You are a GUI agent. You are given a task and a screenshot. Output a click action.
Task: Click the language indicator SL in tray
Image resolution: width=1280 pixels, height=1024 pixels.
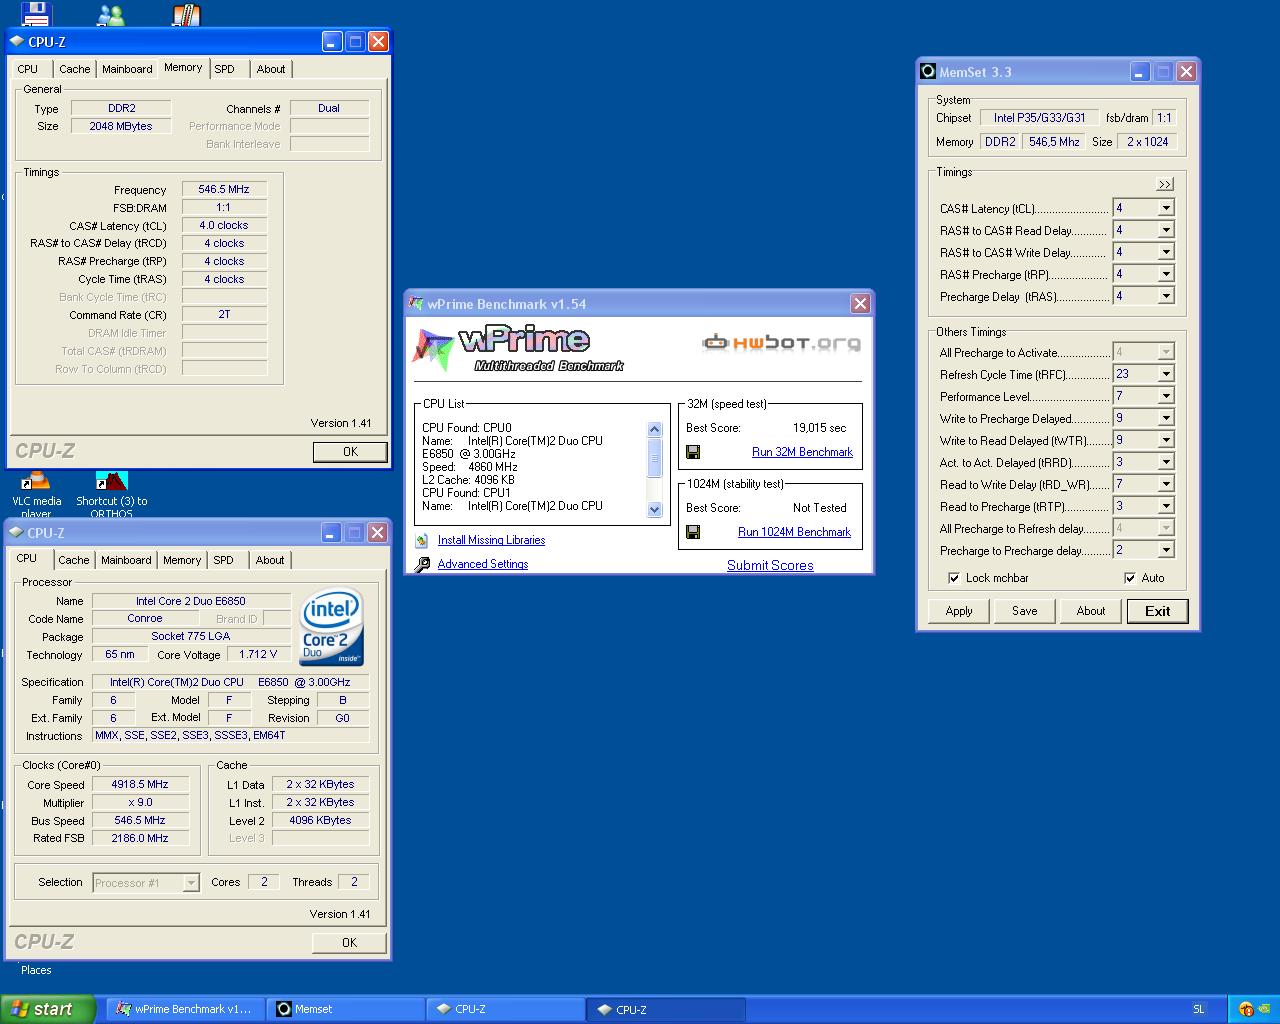click(x=1199, y=1010)
